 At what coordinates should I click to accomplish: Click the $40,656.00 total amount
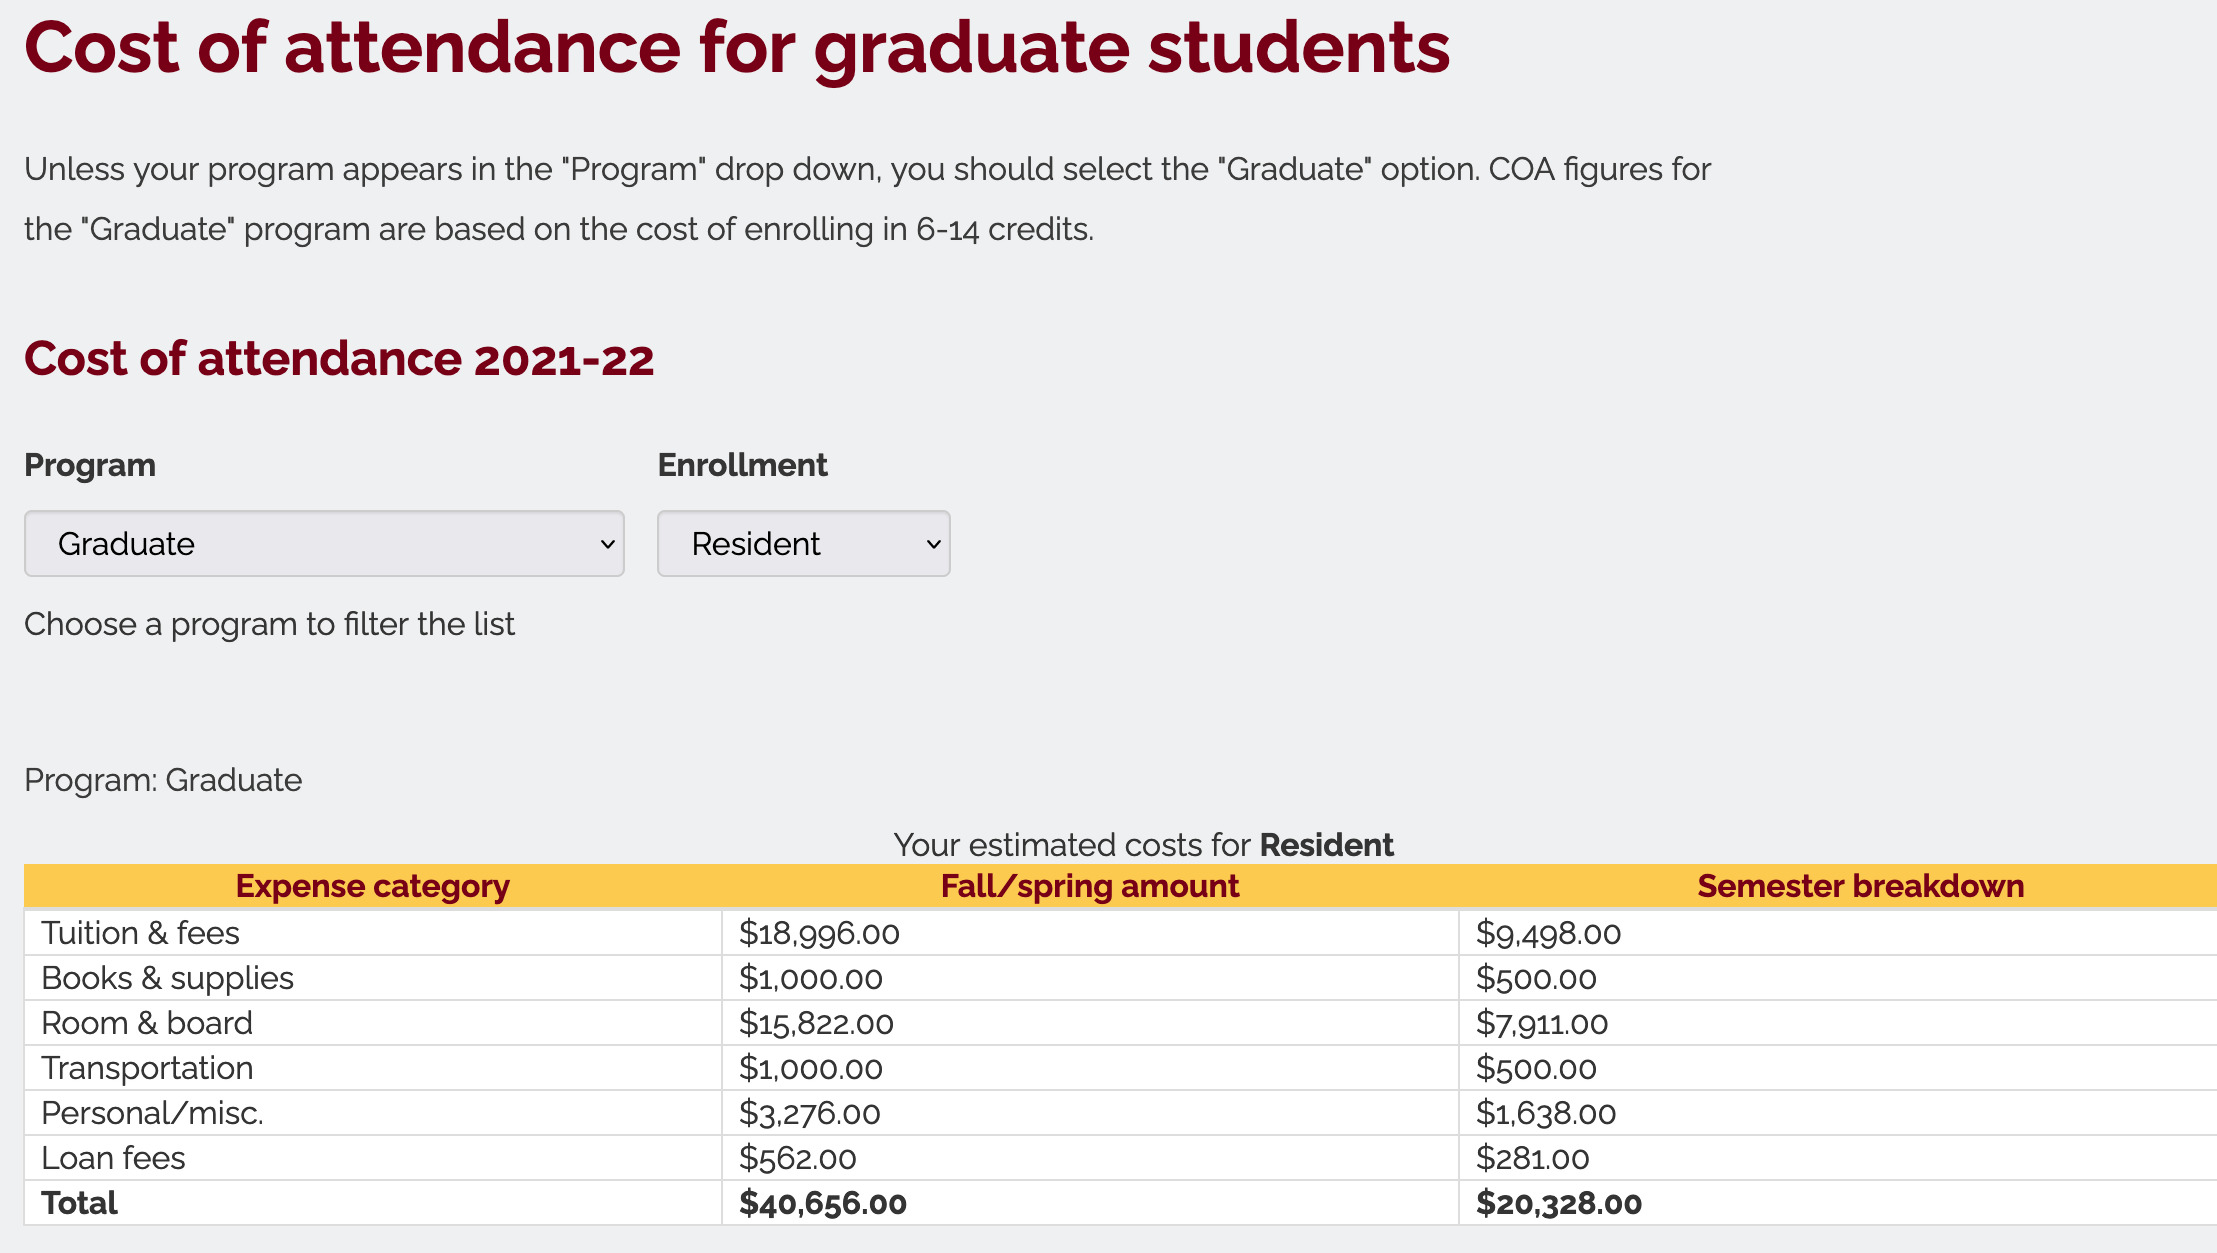point(822,1203)
